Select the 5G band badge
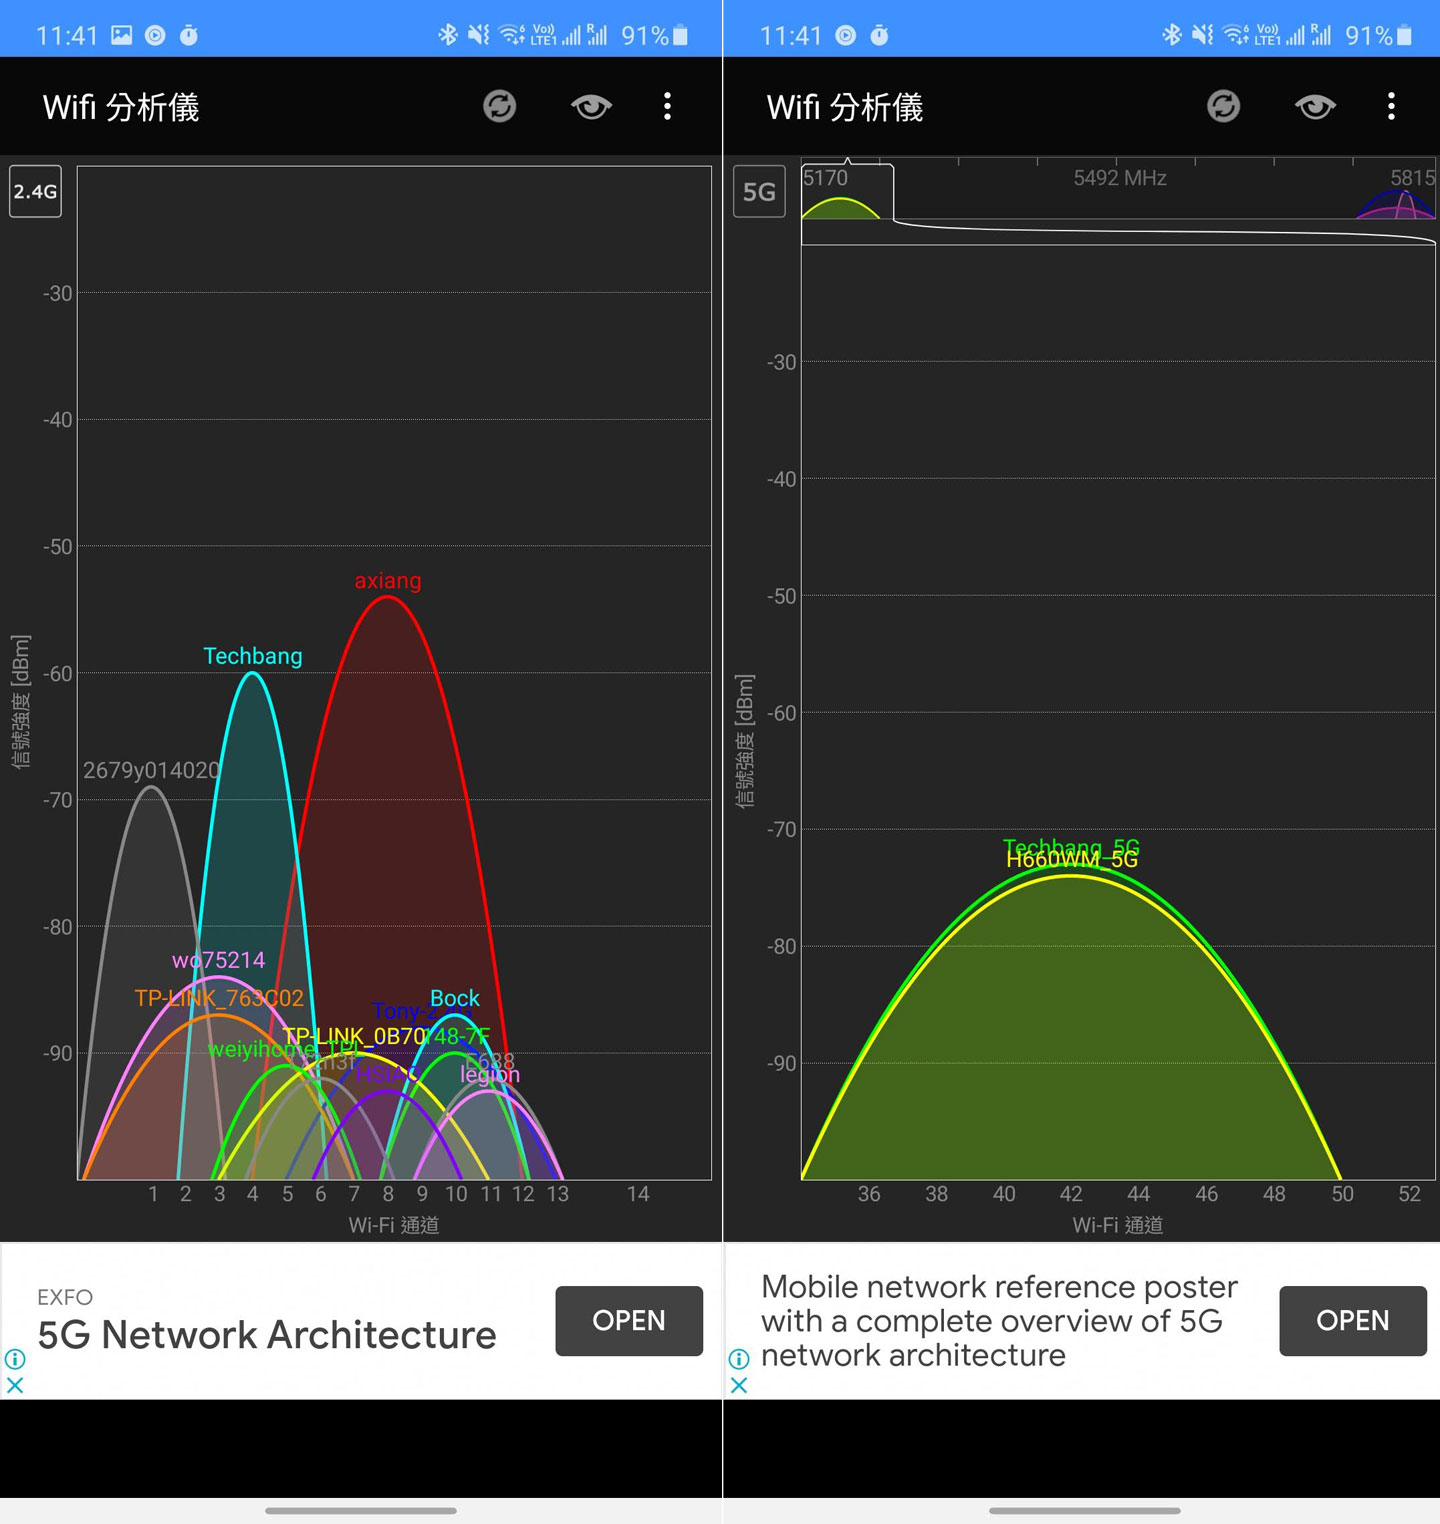The width and height of the screenshot is (1440, 1524). pos(758,193)
